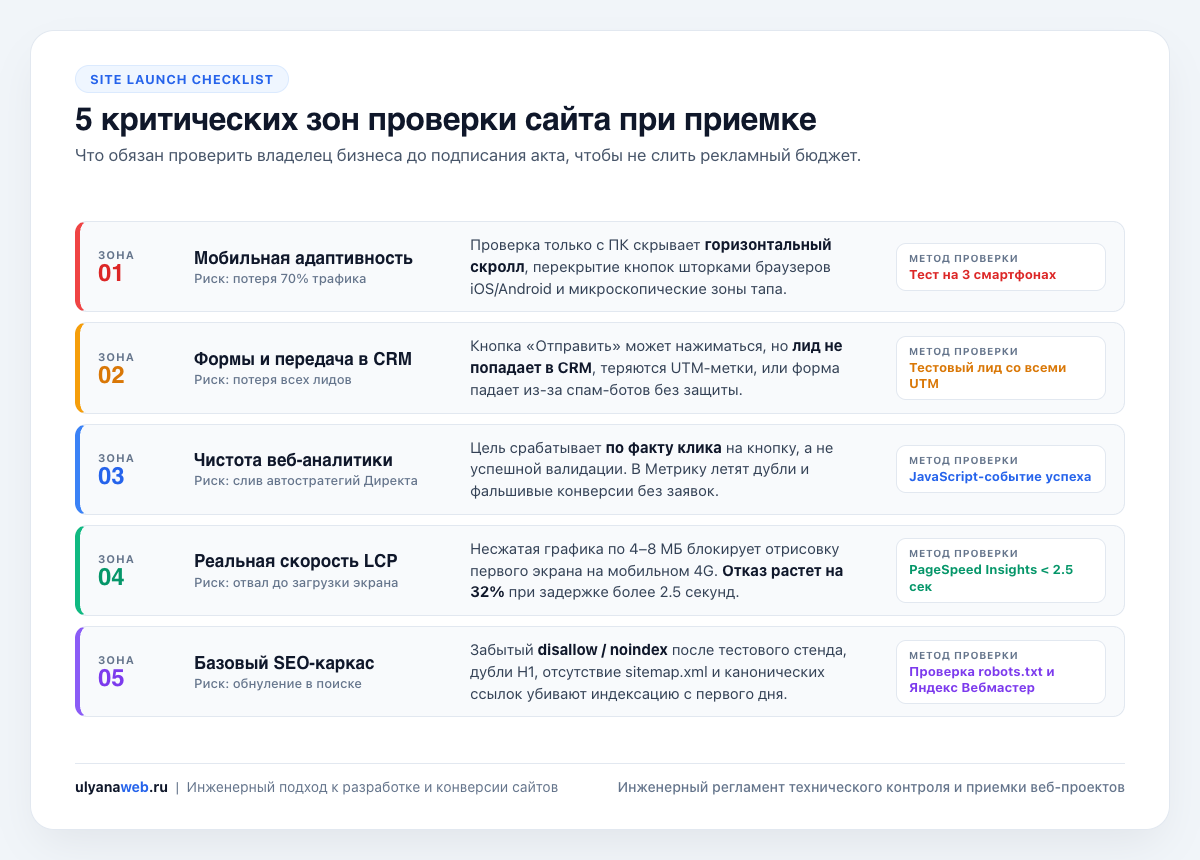
Task: Open the method box 'Проверка robots.txt и Яндекс Вебмастер'
Action: [x=1001, y=672]
